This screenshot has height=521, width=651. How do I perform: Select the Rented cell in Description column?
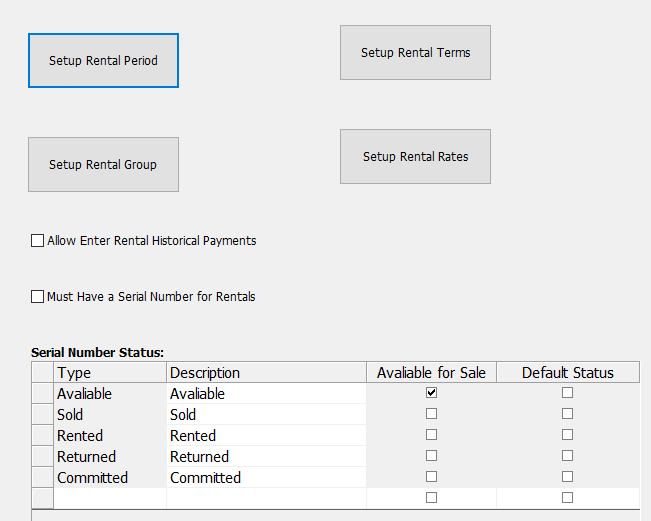click(x=266, y=435)
